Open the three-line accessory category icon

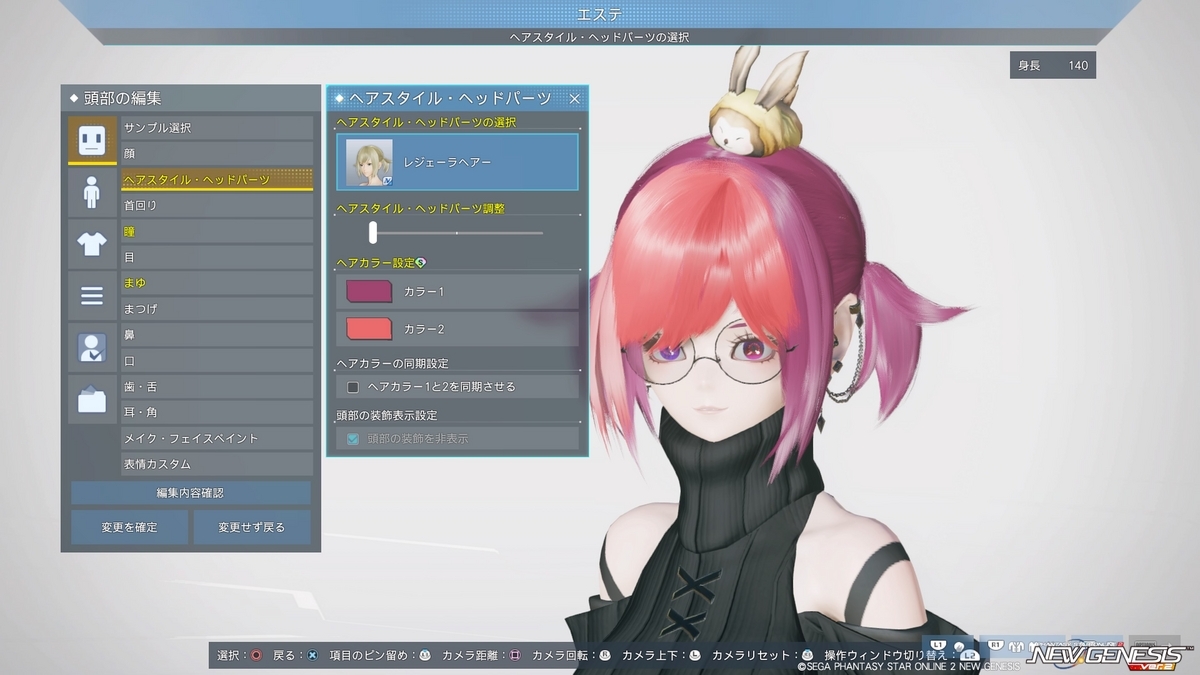tap(92, 296)
